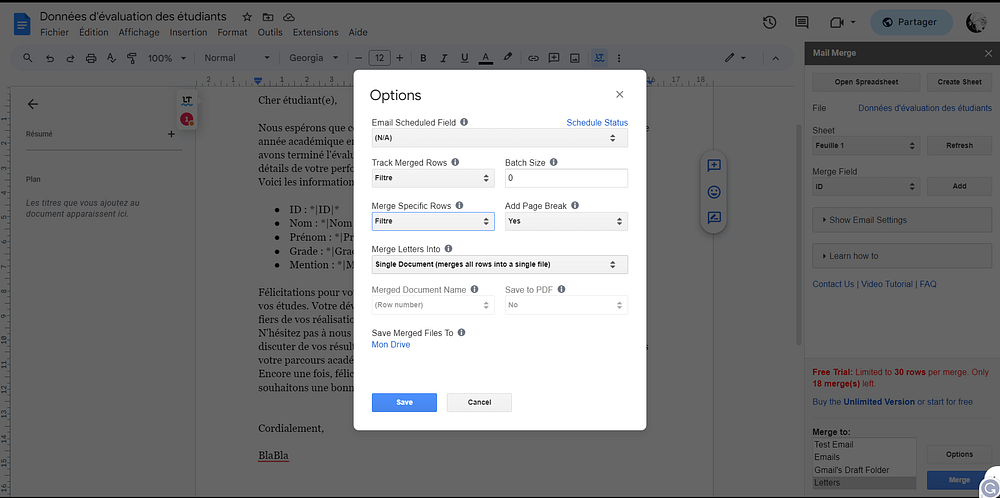Open the Add Page Break dropdown
Image resolution: width=1000 pixels, height=498 pixels.
[x=566, y=221]
